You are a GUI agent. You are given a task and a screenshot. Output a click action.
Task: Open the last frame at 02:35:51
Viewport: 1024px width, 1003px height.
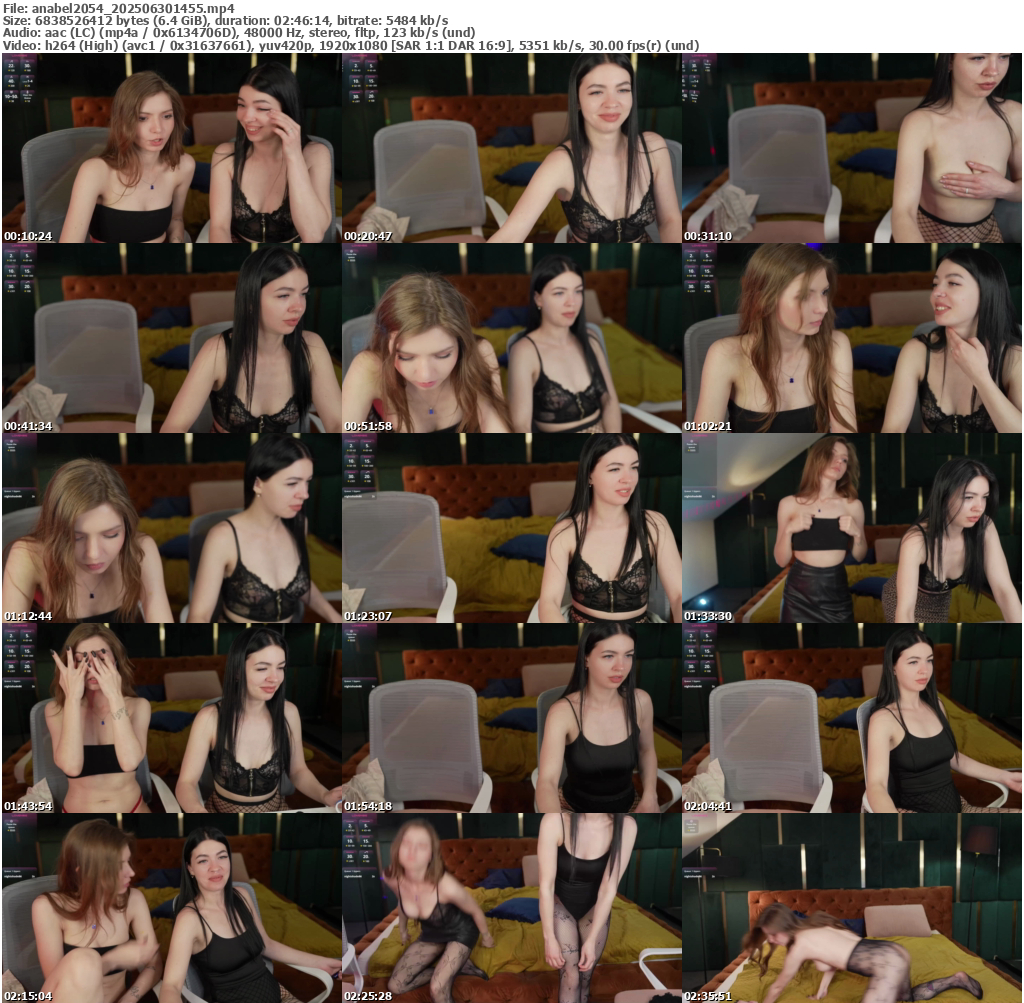tap(851, 908)
